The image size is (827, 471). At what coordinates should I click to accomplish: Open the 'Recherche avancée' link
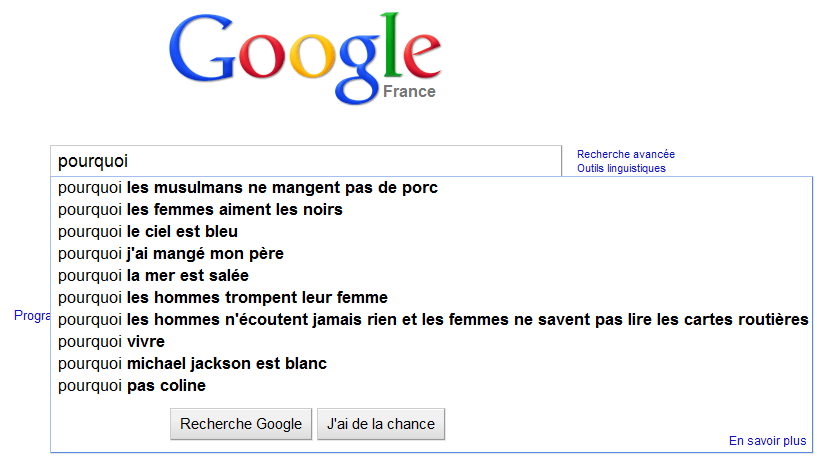click(626, 154)
